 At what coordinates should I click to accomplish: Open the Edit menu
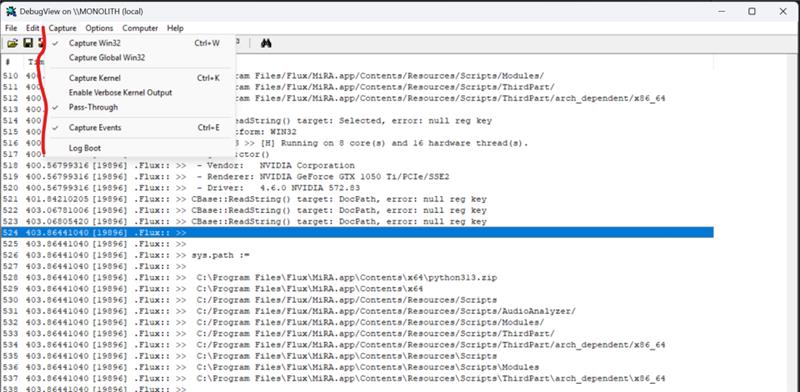coord(32,28)
